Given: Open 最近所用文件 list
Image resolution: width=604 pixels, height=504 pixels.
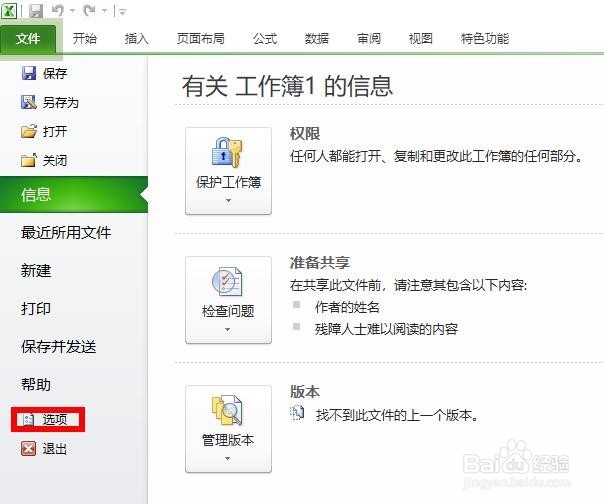Looking at the screenshot, I should coord(66,232).
